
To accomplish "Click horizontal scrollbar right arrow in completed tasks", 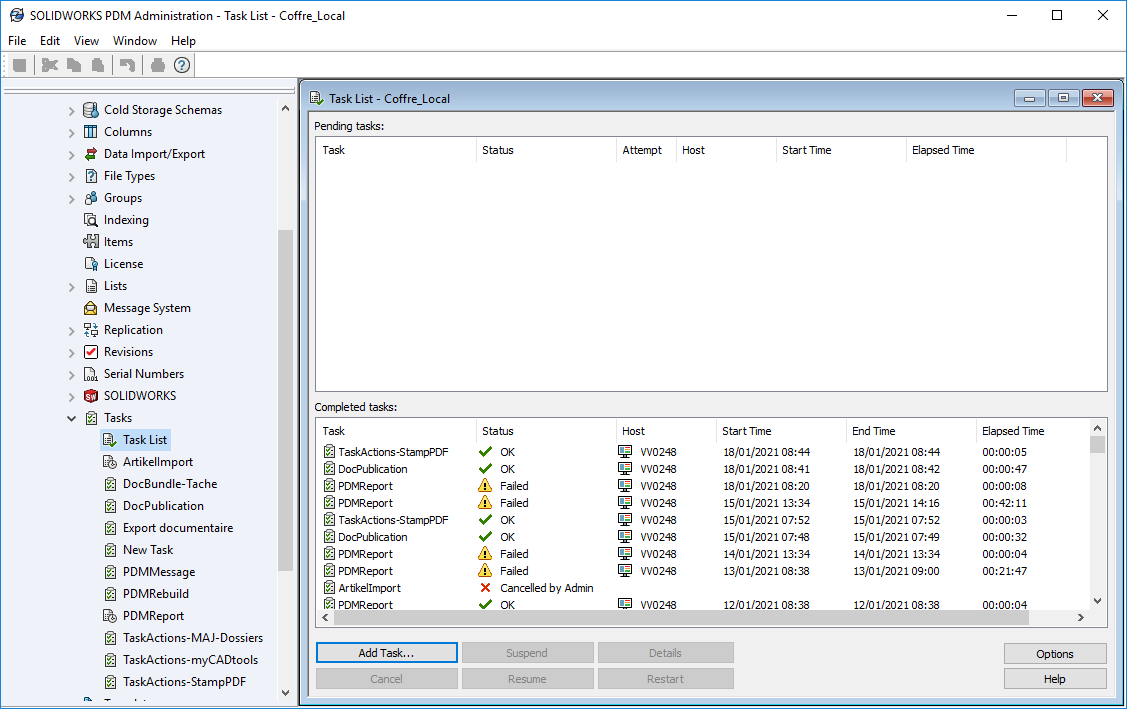I will [x=1080, y=618].
